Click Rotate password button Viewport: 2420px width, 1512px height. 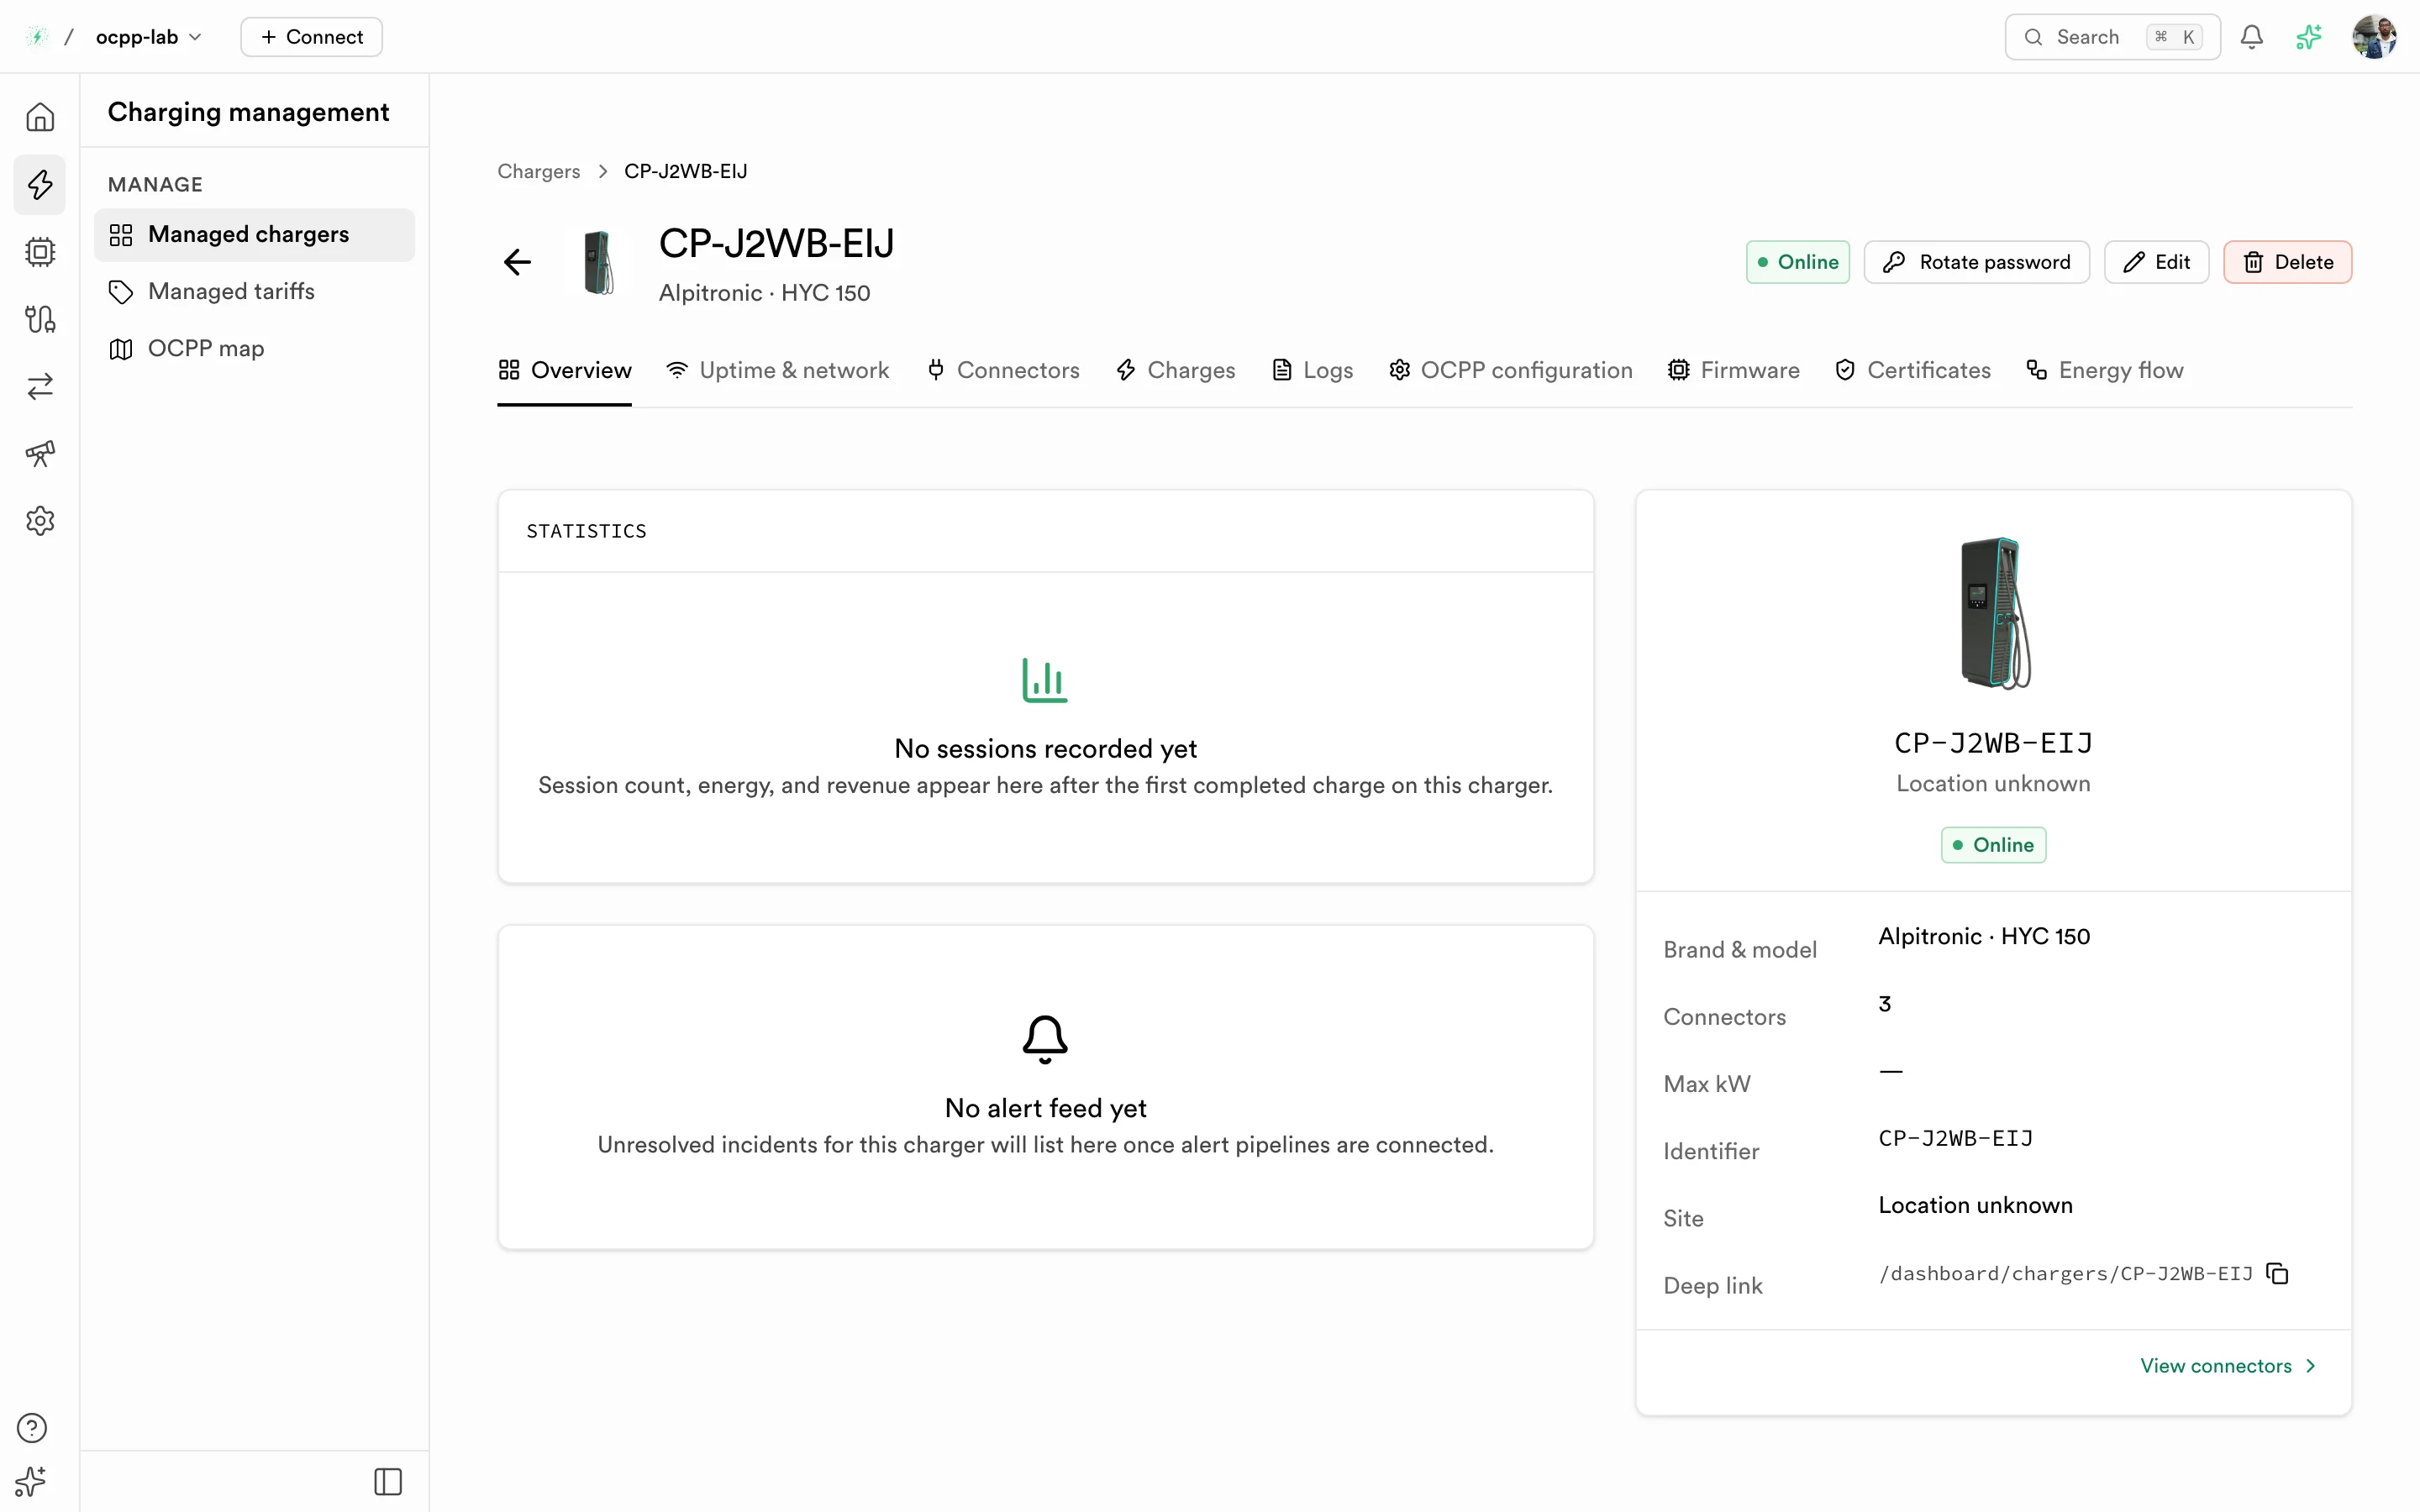click(x=1976, y=262)
